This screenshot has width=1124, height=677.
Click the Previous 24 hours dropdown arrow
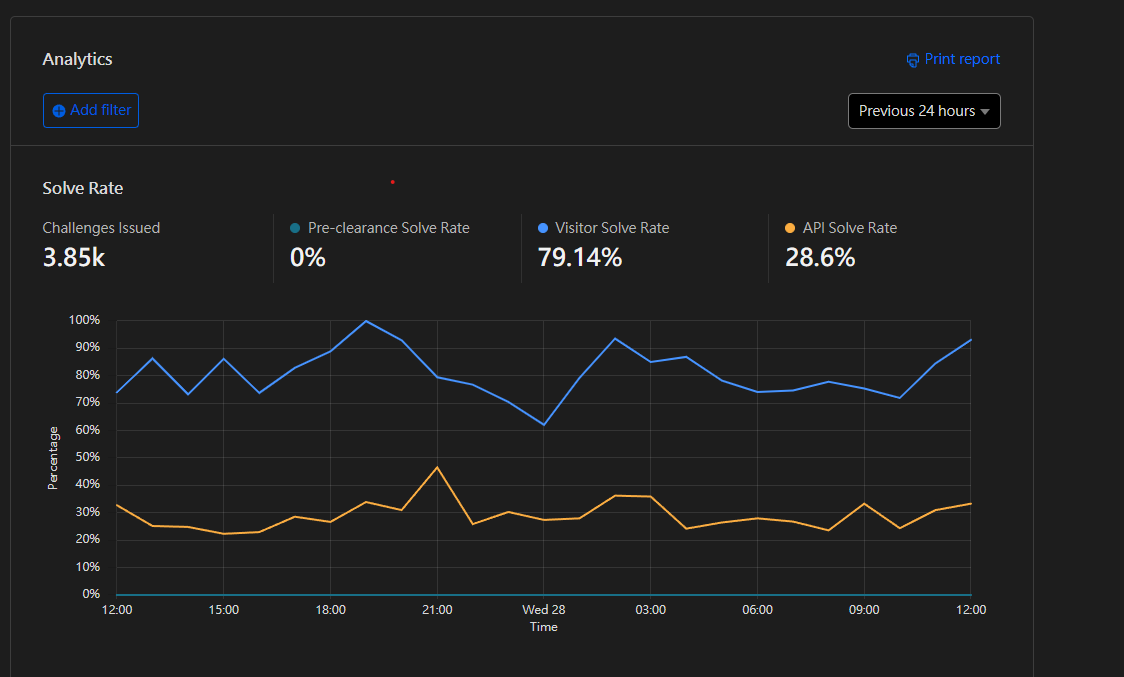pyautogui.click(x=985, y=112)
